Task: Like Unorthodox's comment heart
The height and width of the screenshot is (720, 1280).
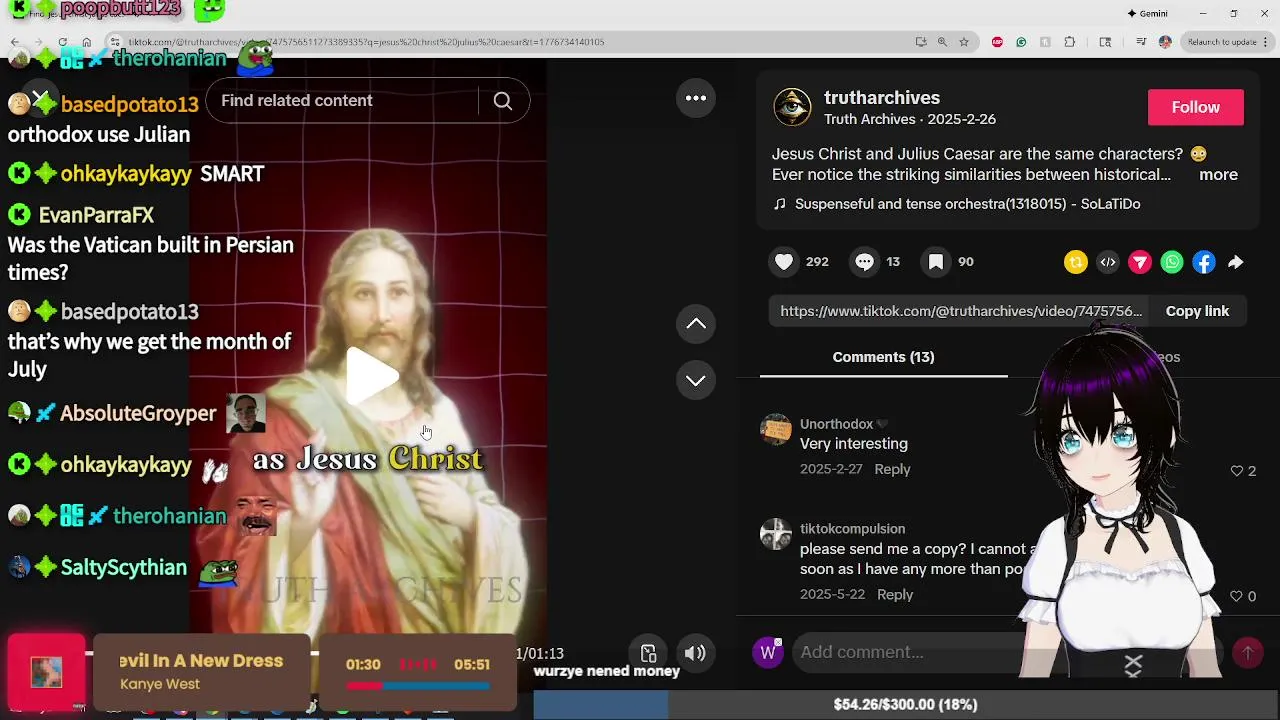Action: [1236, 471]
